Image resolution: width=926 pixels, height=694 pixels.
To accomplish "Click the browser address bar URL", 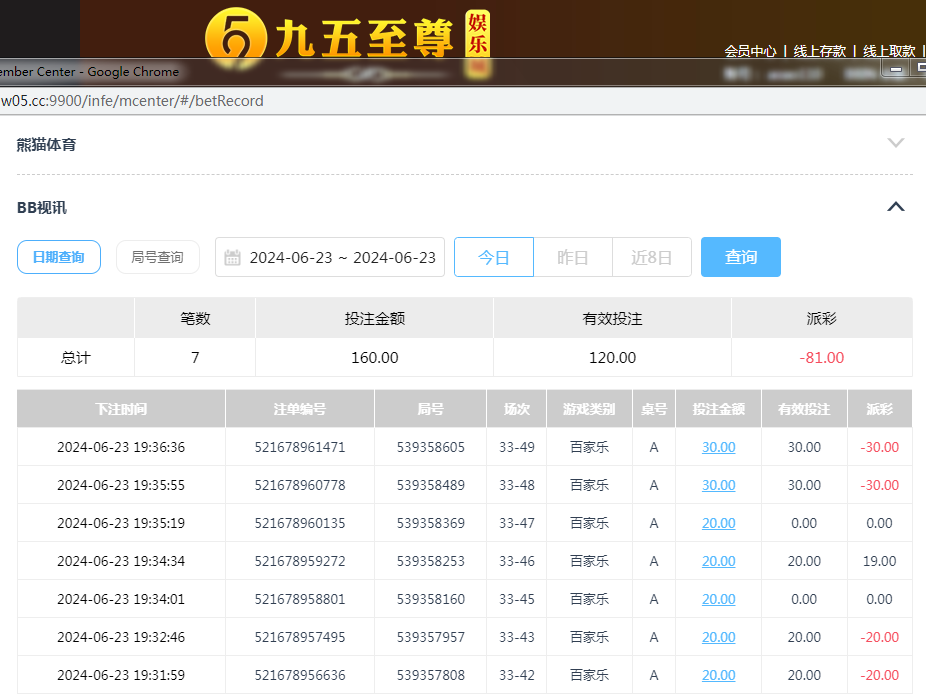I will (132, 100).
